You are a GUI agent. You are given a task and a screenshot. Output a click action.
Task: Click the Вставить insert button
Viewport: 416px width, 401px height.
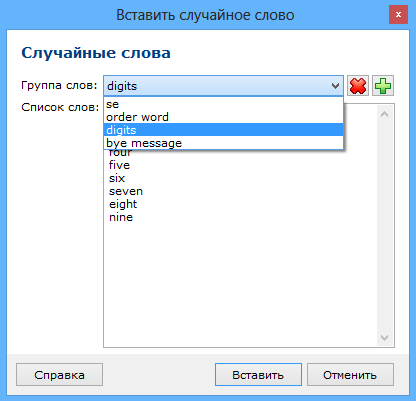[258, 375]
